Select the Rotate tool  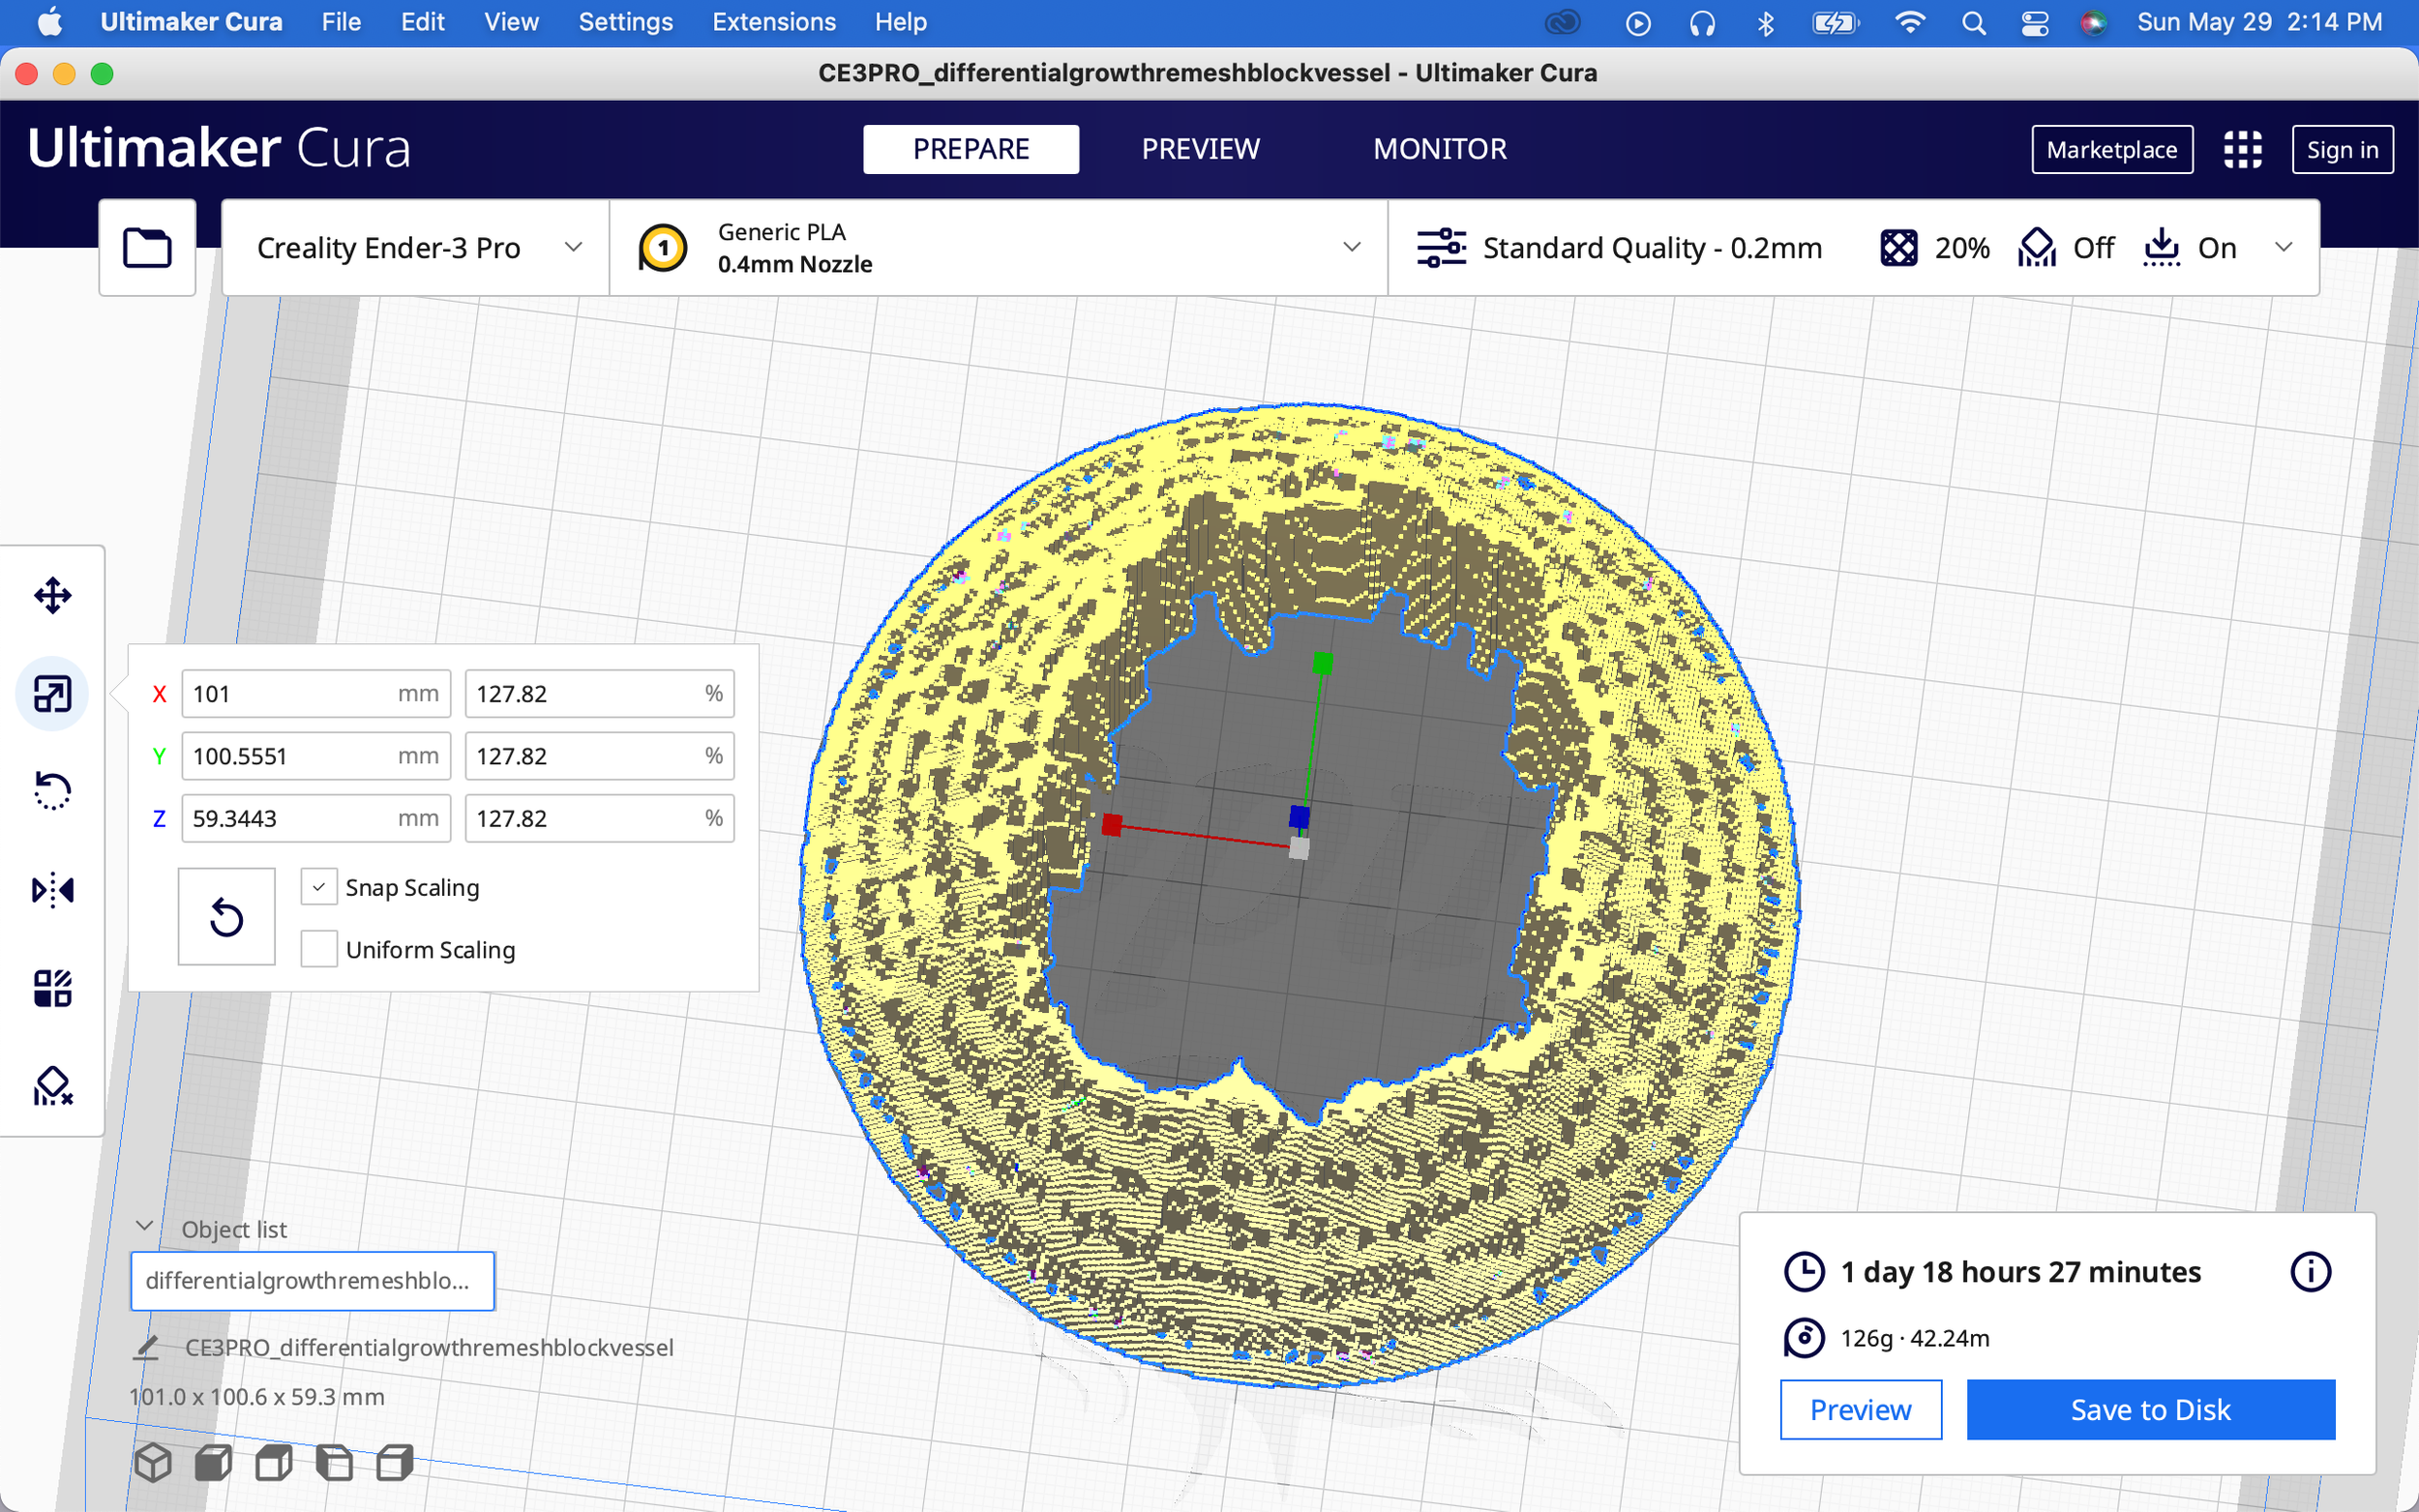(x=52, y=790)
